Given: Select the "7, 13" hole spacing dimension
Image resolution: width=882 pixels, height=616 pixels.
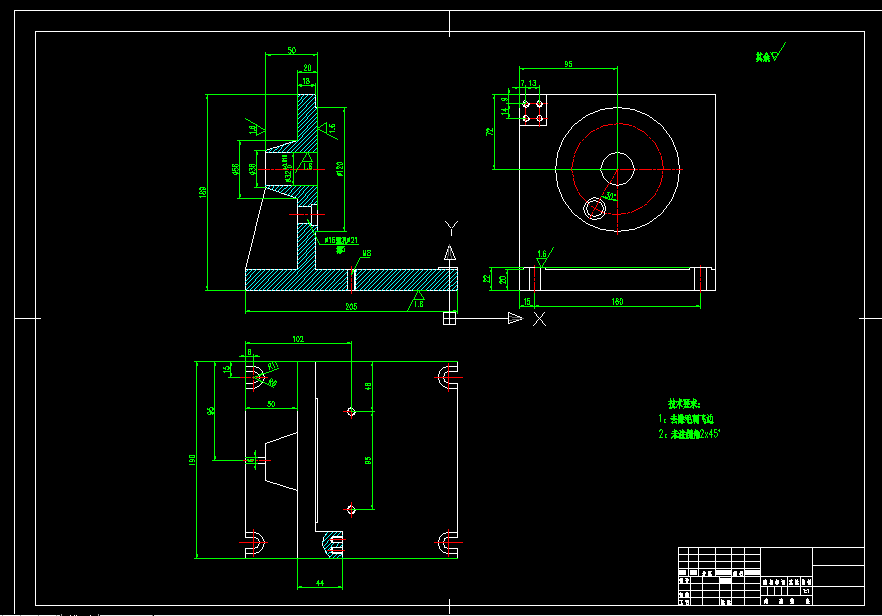Looking at the screenshot, I should (x=528, y=83).
